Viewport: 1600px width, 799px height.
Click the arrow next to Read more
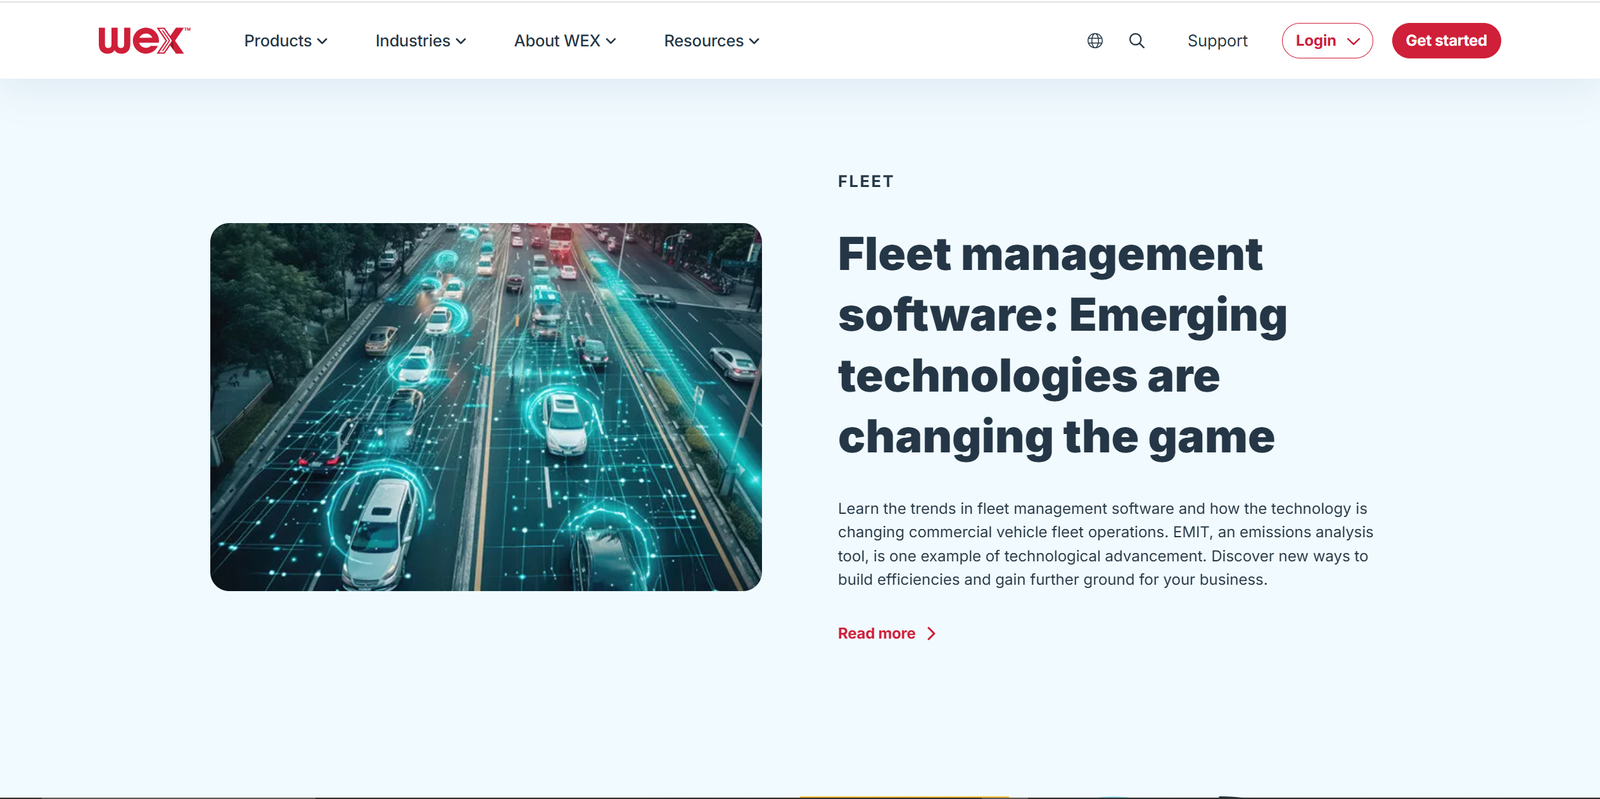click(x=931, y=634)
